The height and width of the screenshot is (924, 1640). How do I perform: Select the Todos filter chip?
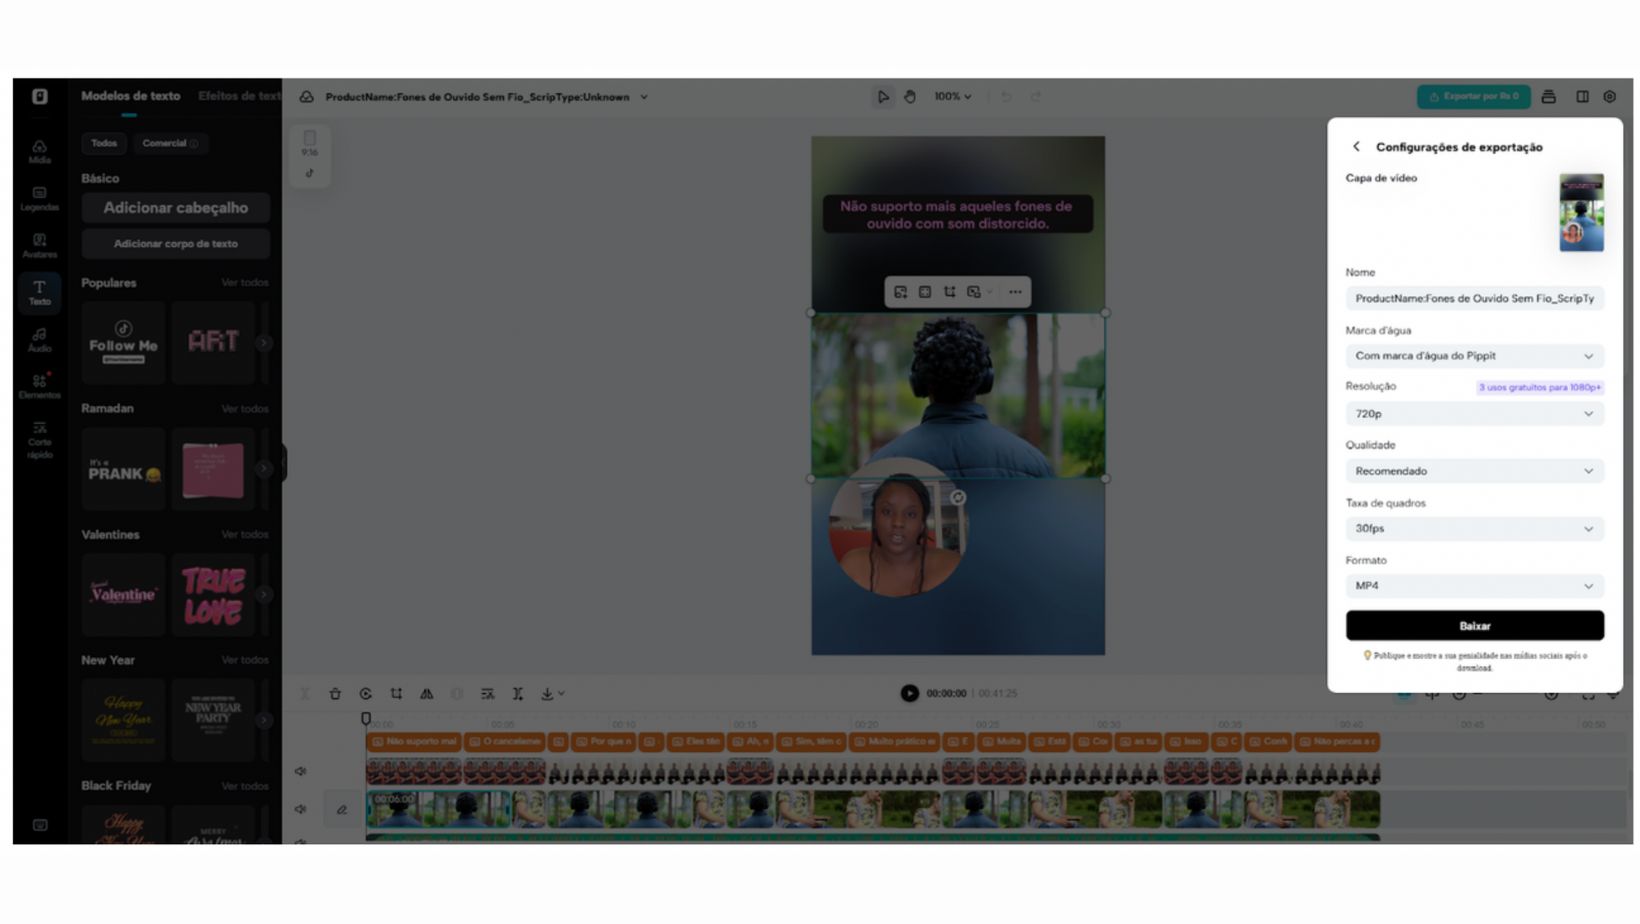[x=104, y=143]
